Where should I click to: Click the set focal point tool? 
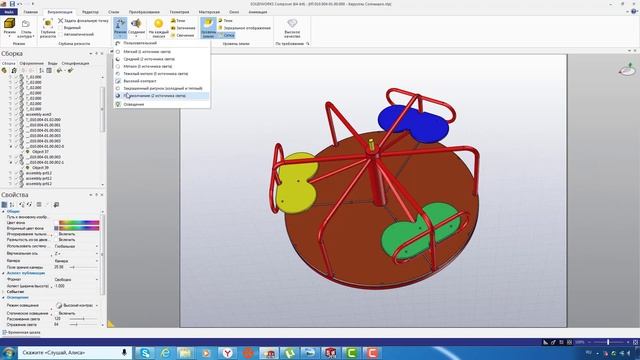[x=83, y=20]
